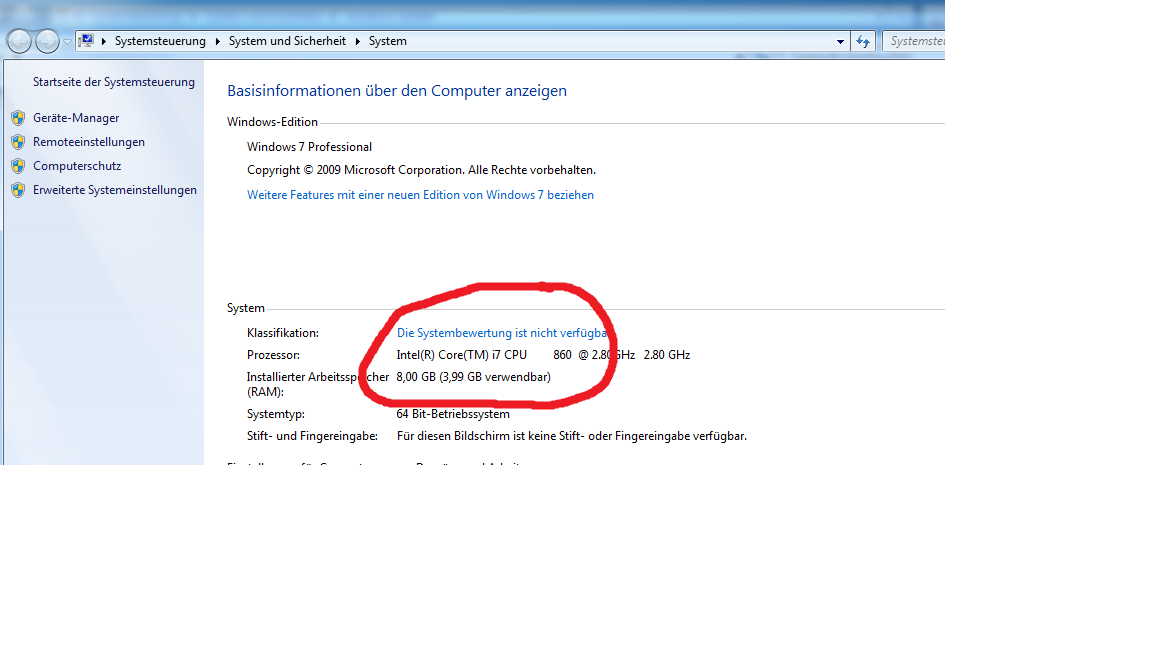The width and height of the screenshot is (1152, 648).
Task: Click the 'Stift- und Fingereingabe:' label
Action: (312, 436)
